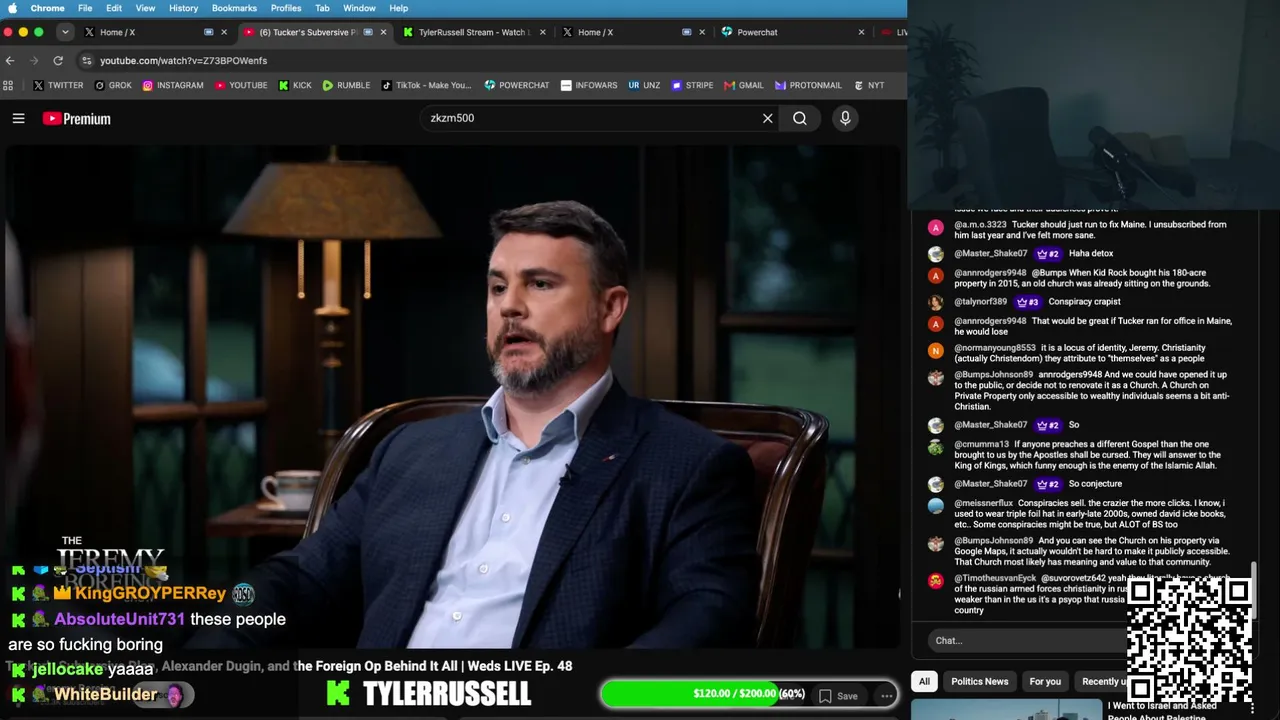
Task: Open the INFOWARS bookmark
Action: [589, 86]
